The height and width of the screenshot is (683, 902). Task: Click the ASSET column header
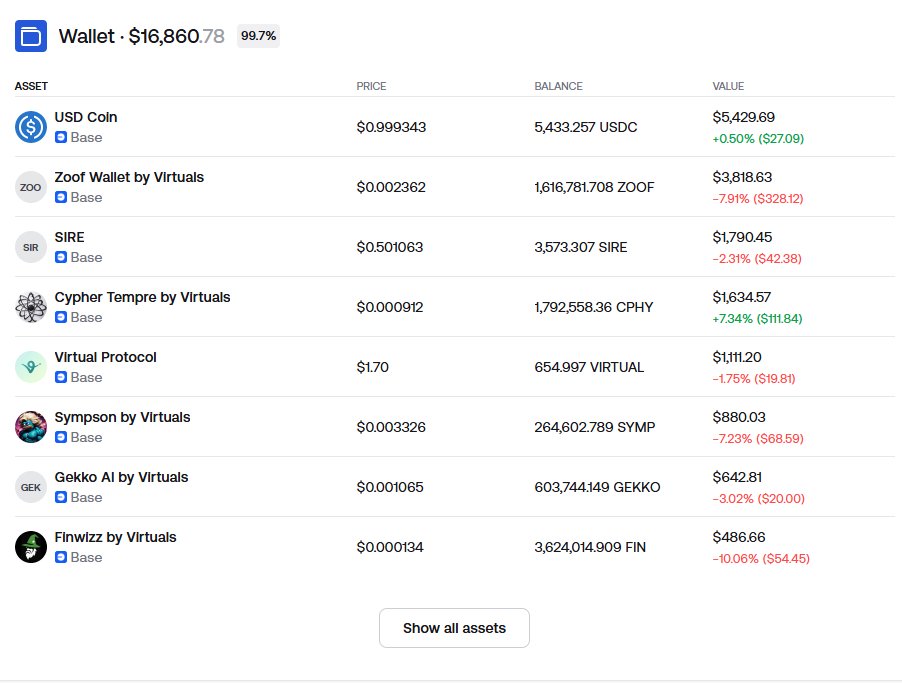[31, 86]
